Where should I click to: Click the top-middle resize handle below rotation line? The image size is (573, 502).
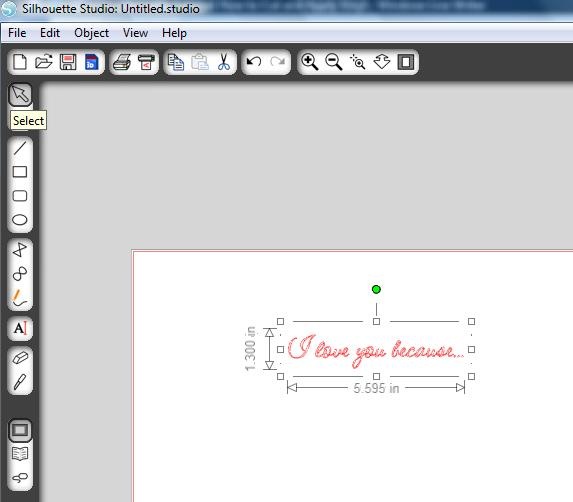coord(376,322)
